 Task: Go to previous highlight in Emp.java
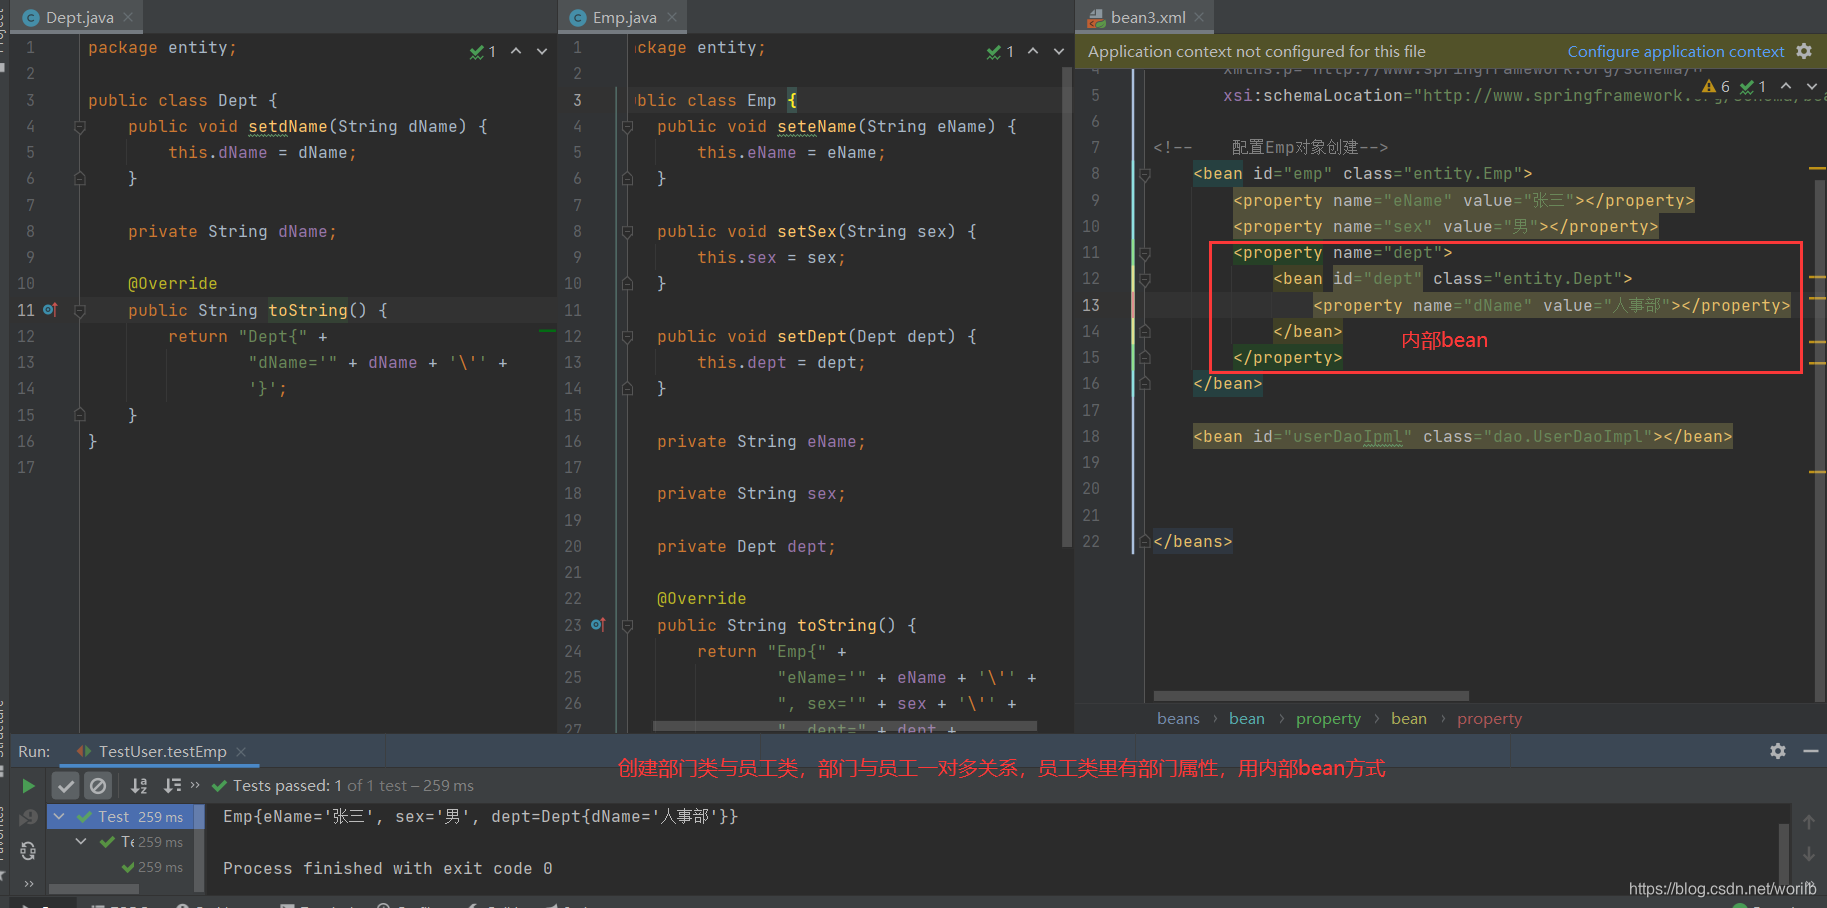tap(1033, 51)
